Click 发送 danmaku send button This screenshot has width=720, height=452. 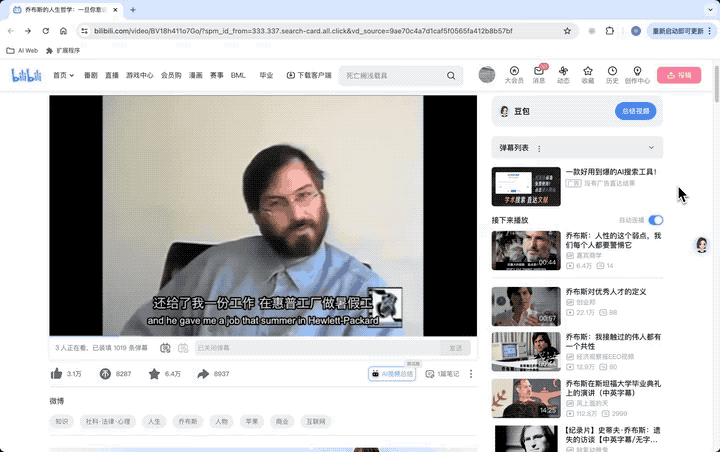pyautogui.click(x=456, y=348)
